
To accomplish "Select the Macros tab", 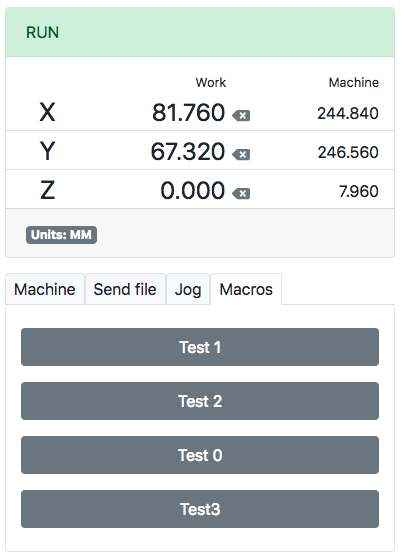I will tap(246, 289).
